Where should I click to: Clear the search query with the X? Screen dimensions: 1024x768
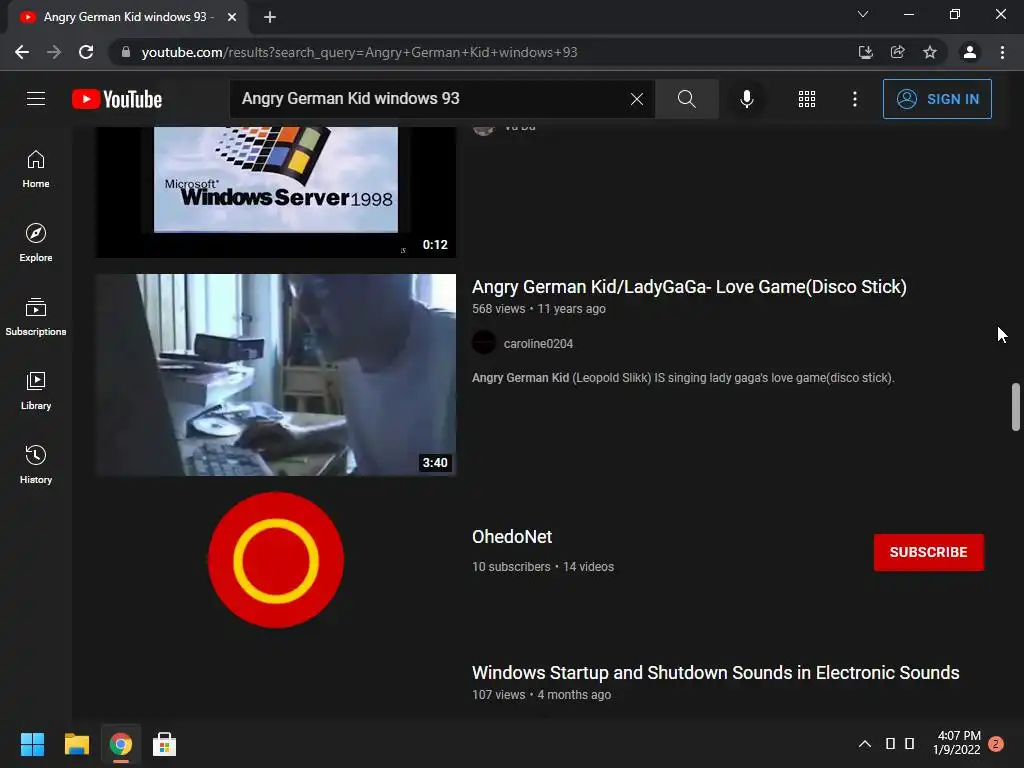click(x=637, y=99)
